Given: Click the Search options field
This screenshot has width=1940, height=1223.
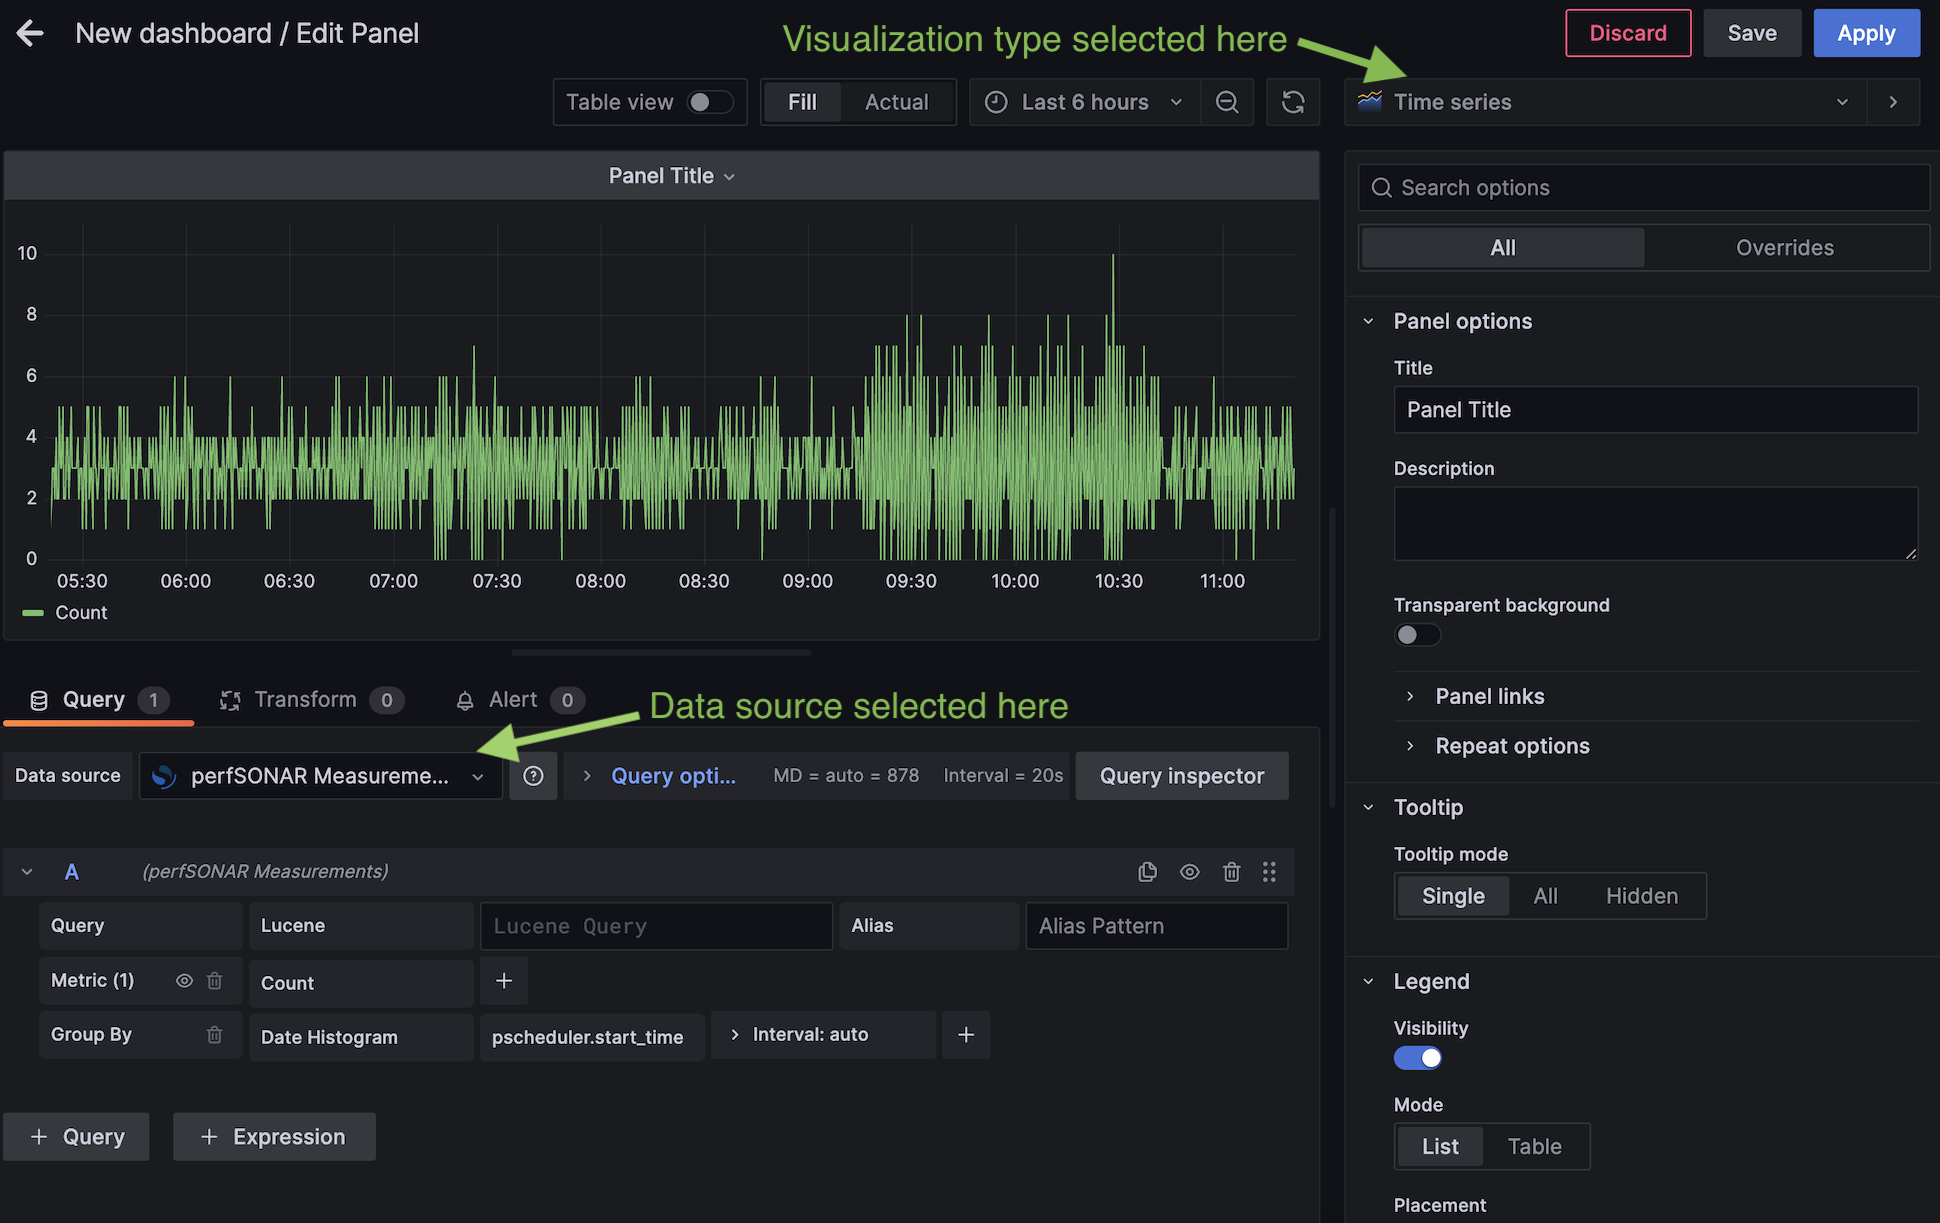Looking at the screenshot, I should pyautogui.click(x=1643, y=188).
